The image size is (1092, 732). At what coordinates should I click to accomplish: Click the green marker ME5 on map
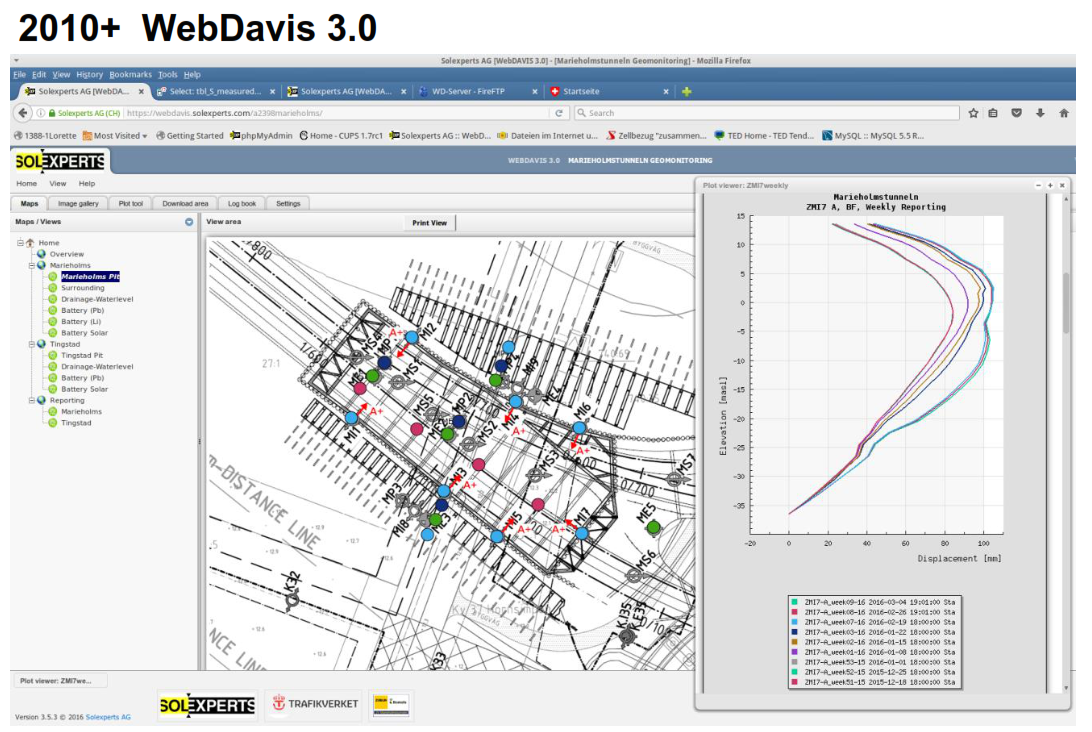pyautogui.click(x=653, y=527)
